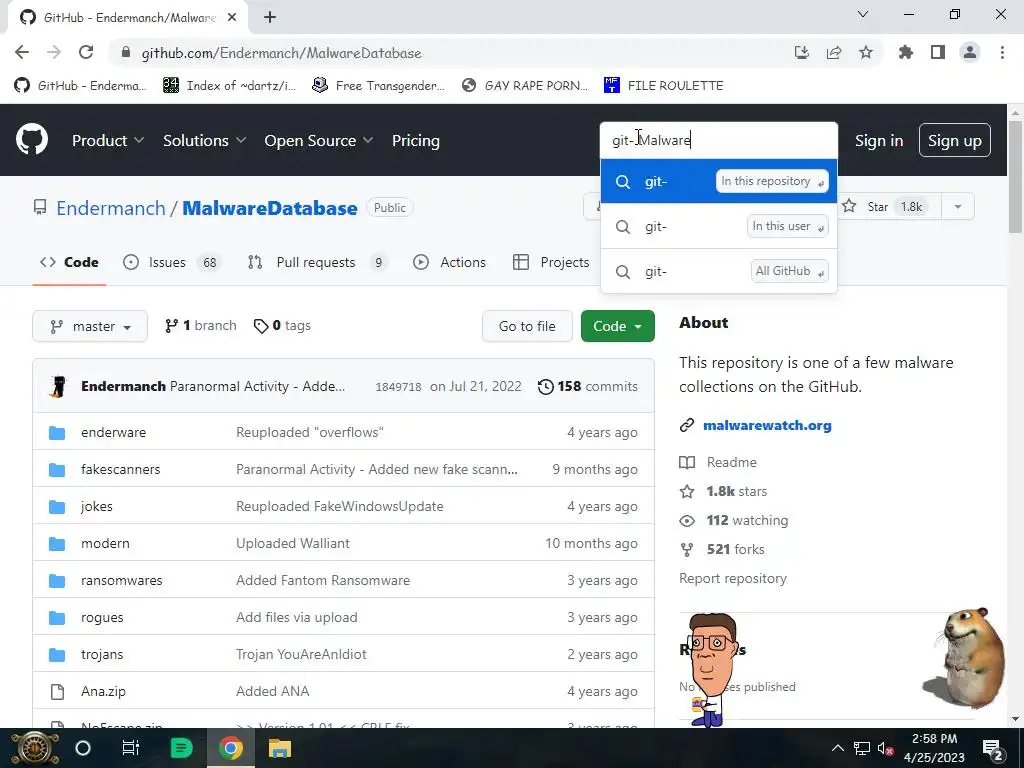The height and width of the screenshot is (768, 1024).
Task: Open the Windows Start button in taskbar
Action: pyautogui.click(x=35, y=748)
